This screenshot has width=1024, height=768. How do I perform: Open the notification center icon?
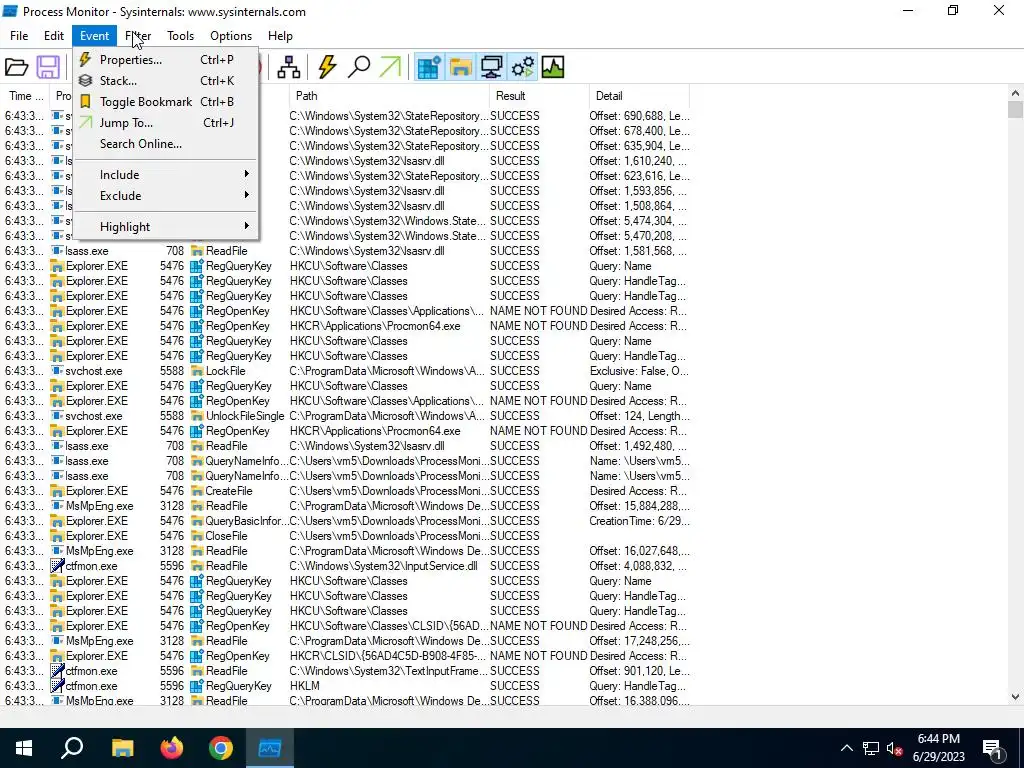(993, 748)
